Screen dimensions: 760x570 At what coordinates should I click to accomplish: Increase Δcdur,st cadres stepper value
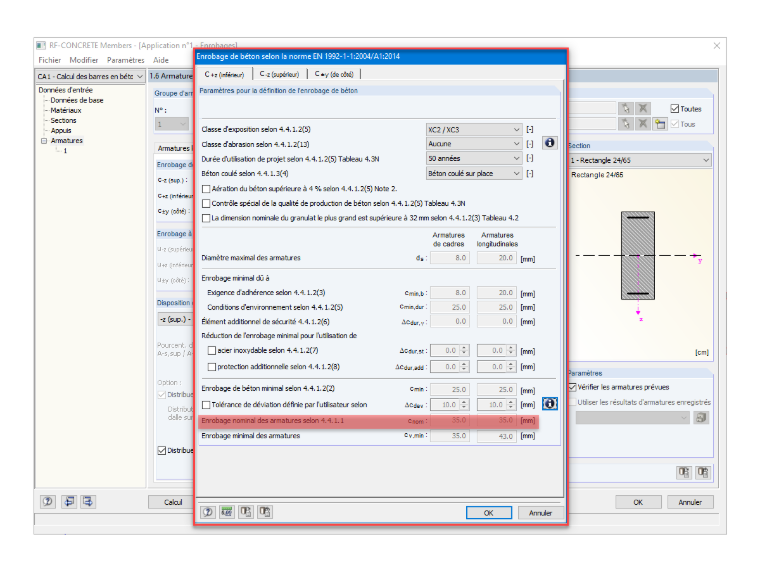point(464,348)
